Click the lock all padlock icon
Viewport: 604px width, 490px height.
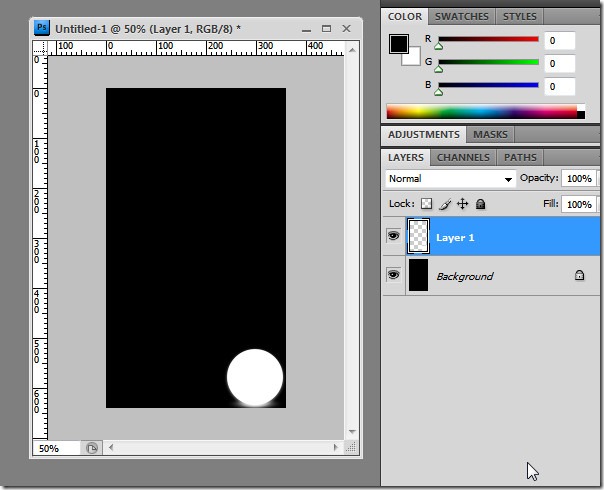point(480,204)
